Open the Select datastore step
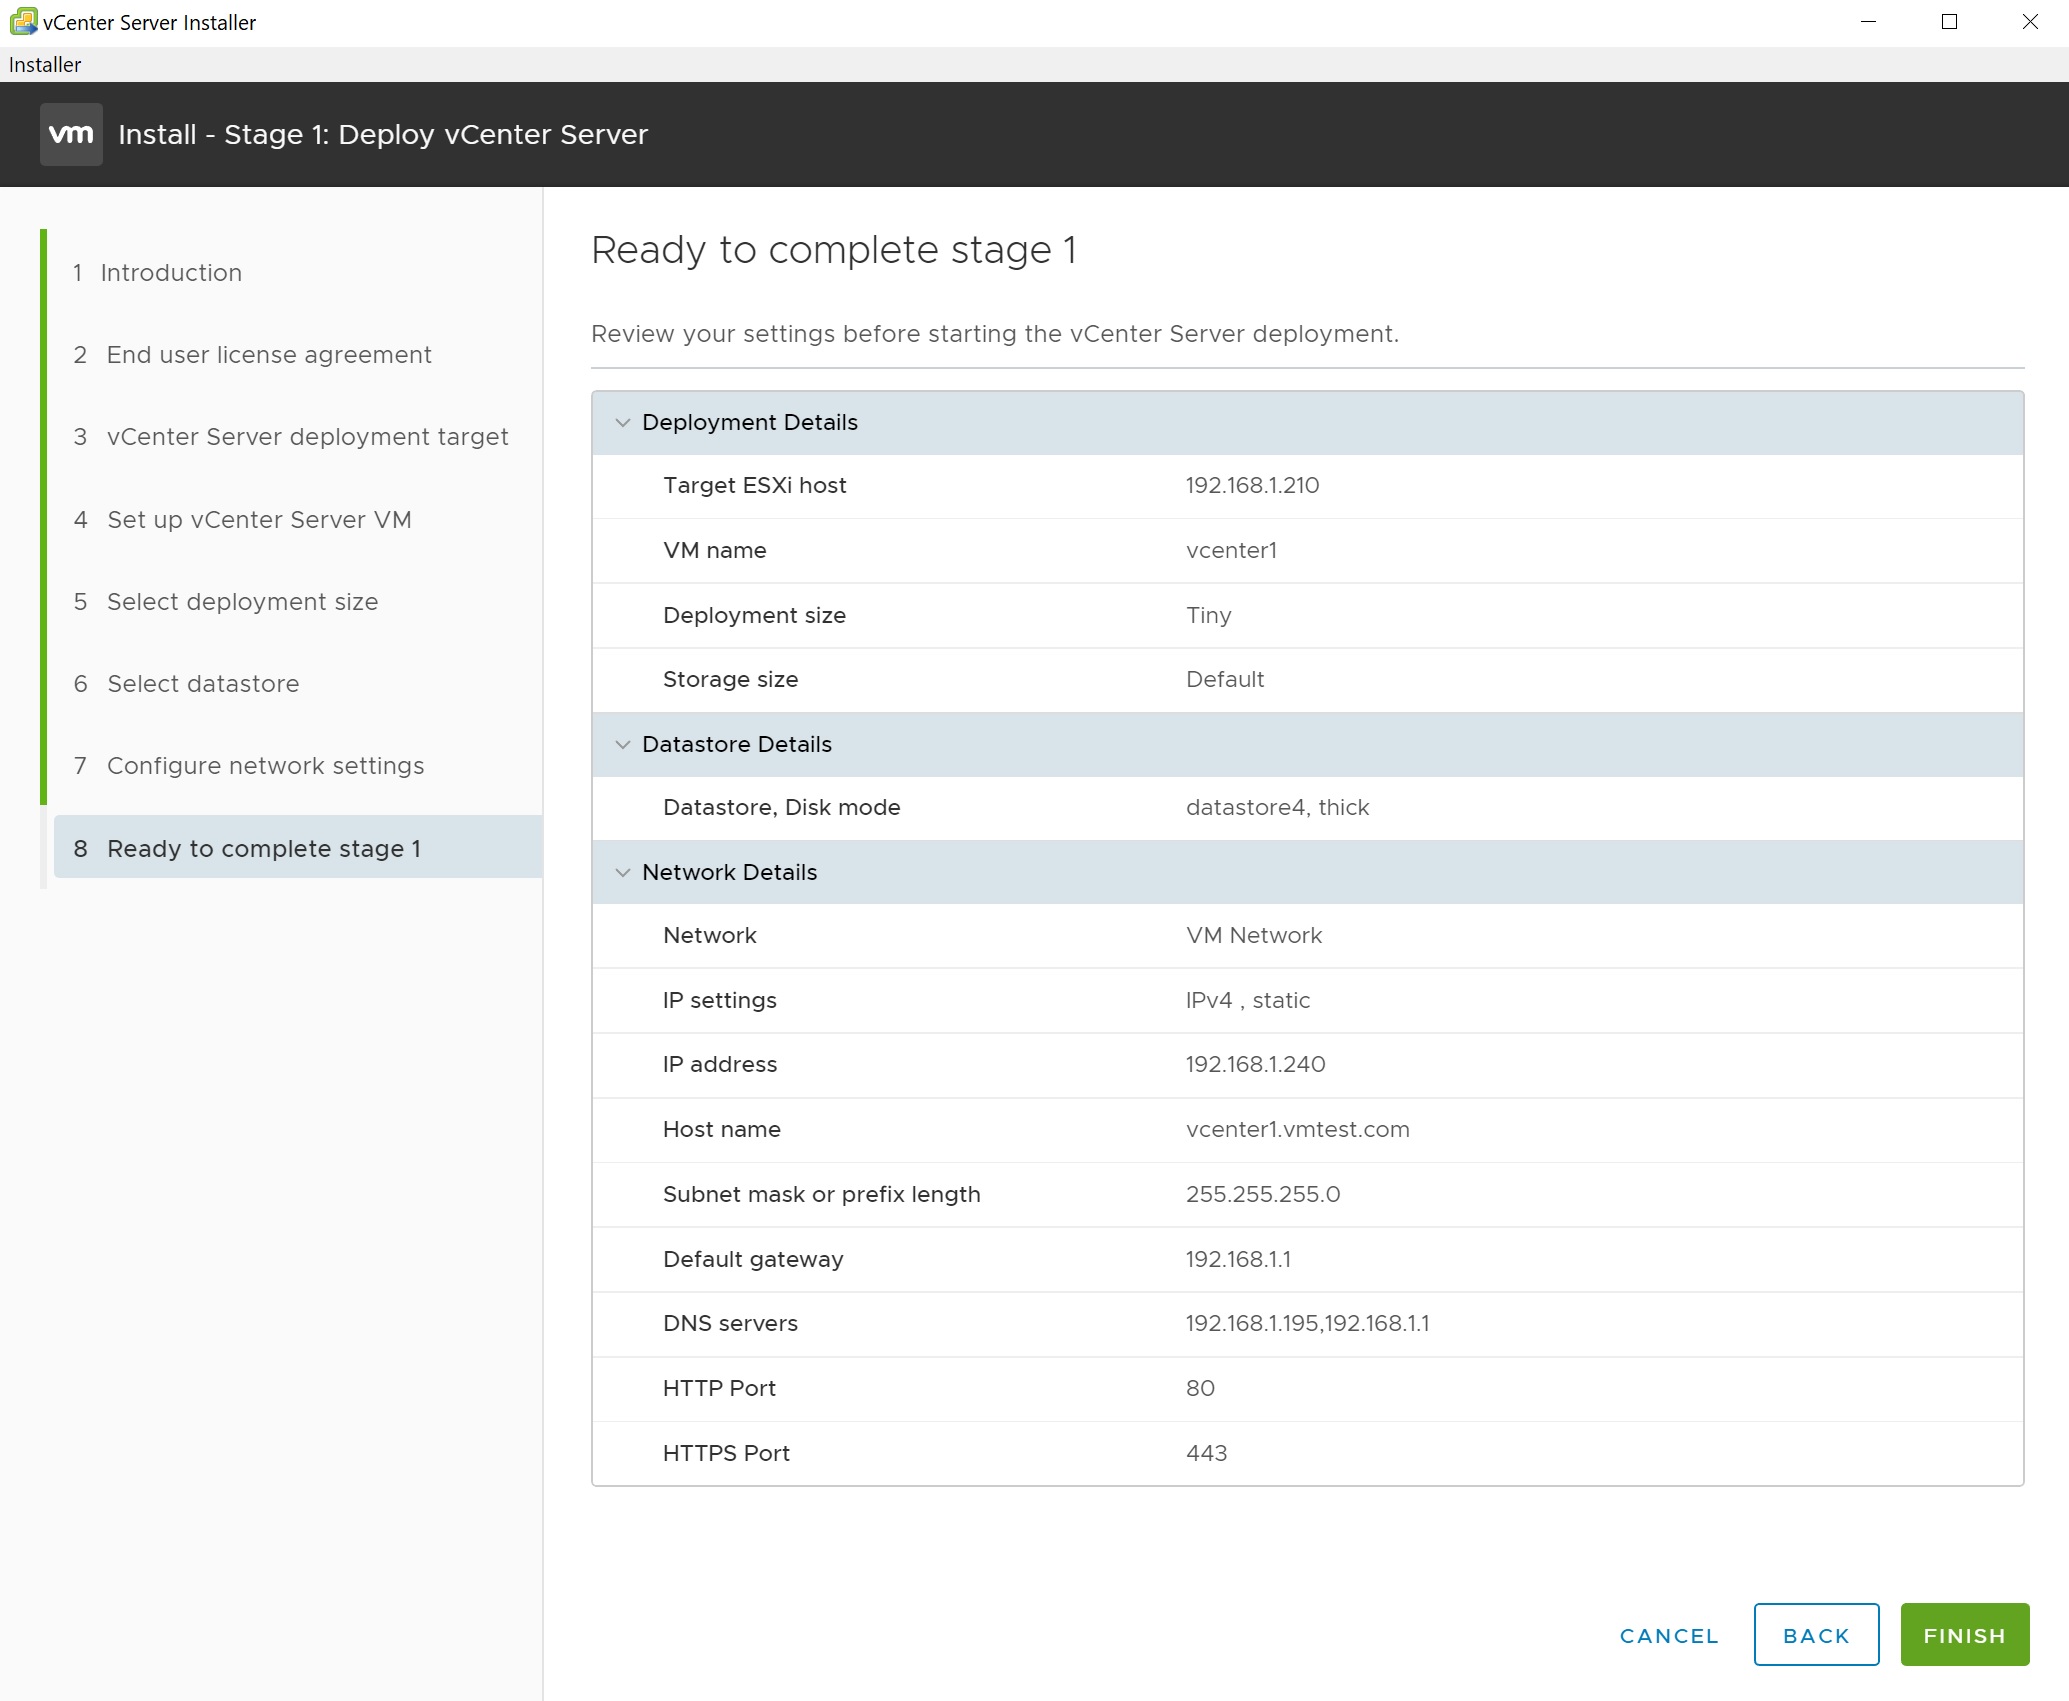The width and height of the screenshot is (2069, 1701). (x=203, y=684)
